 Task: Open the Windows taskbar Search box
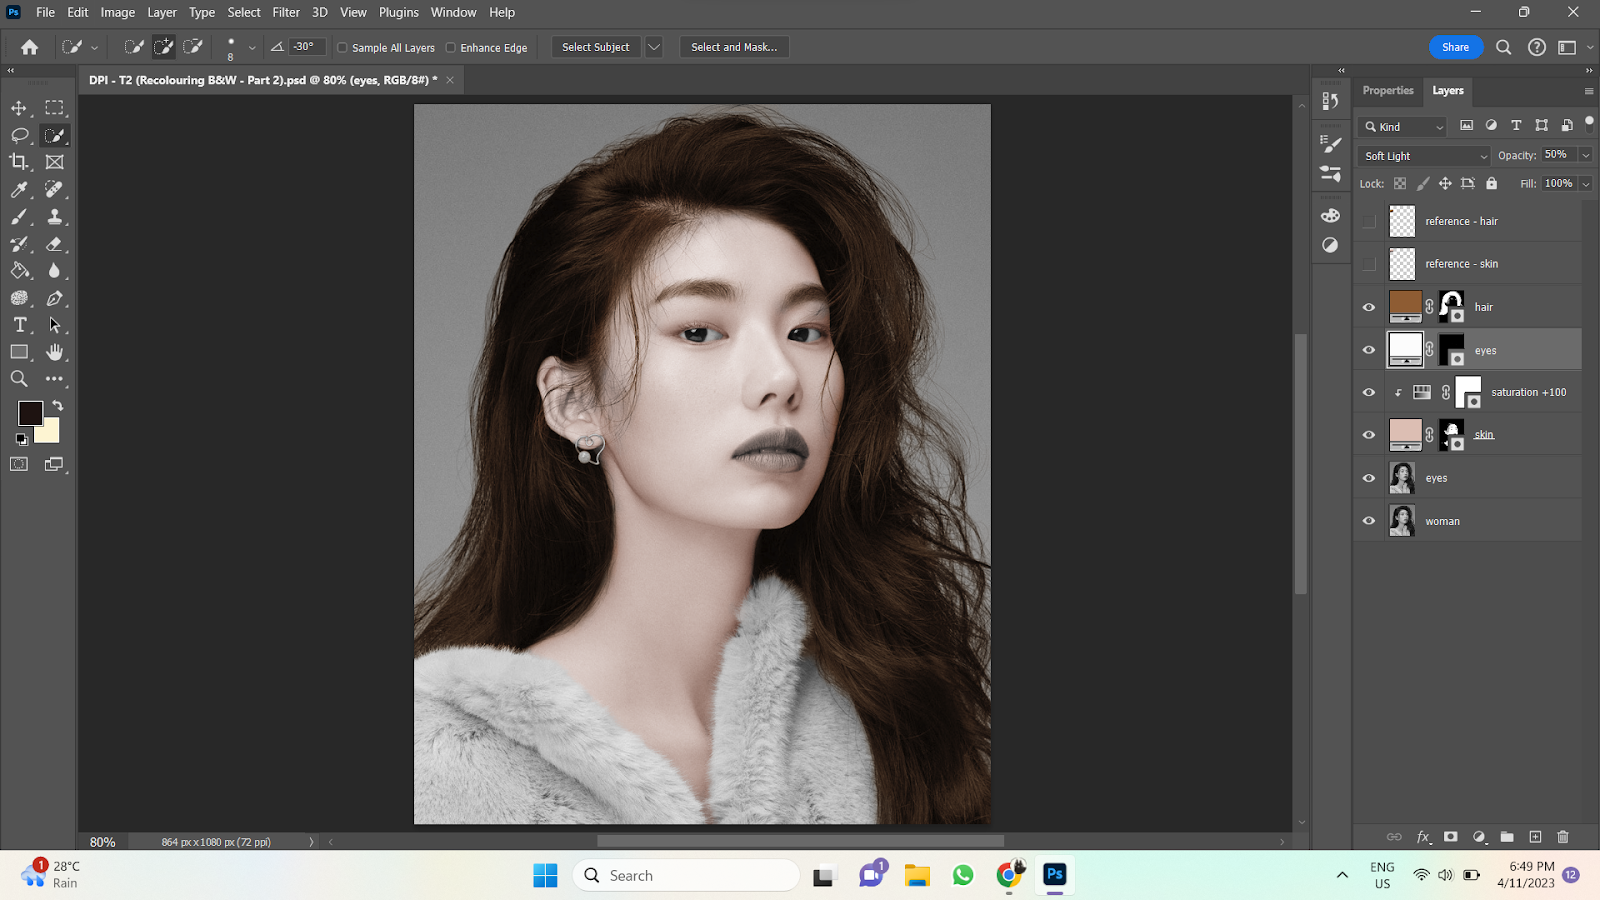686,875
